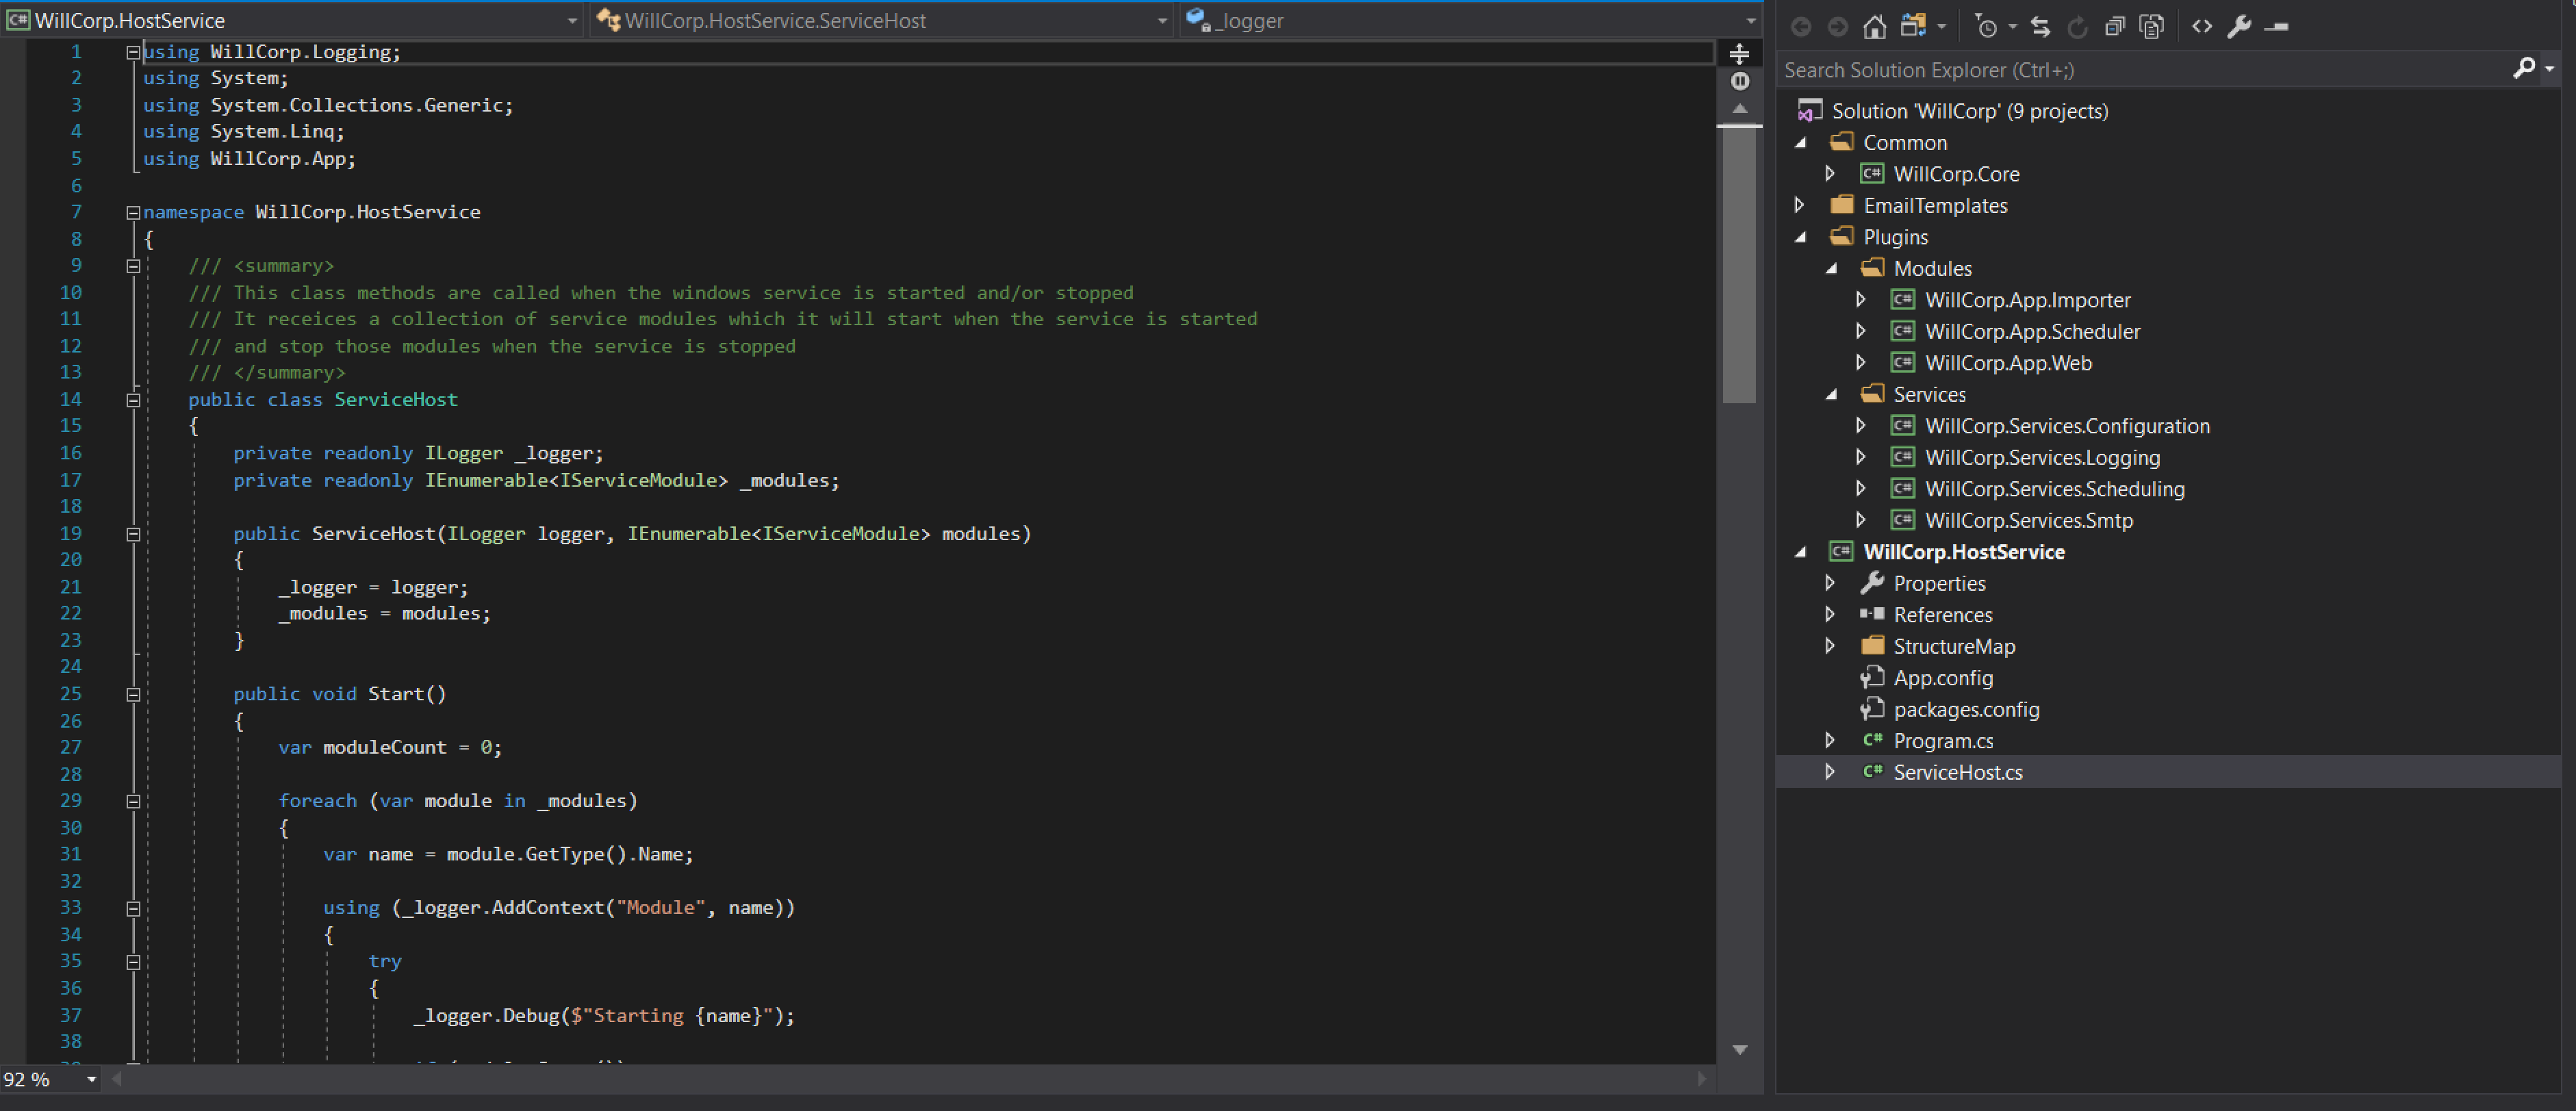Select the WillCorp.App.Web project

pyautogui.click(x=2008, y=363)
